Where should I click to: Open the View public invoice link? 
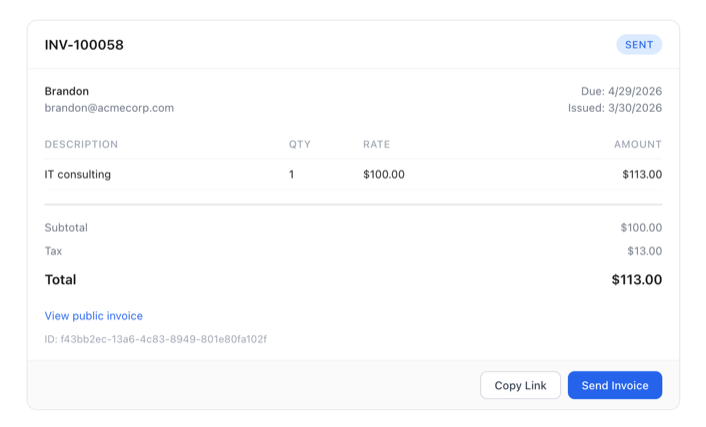(94, 316)
